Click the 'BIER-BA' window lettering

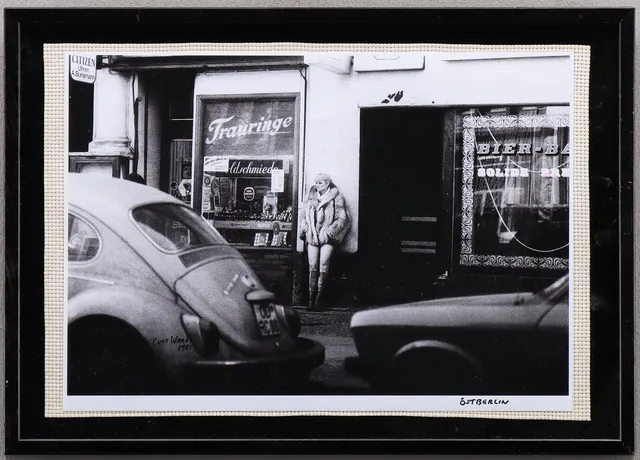tap(522, 149)
